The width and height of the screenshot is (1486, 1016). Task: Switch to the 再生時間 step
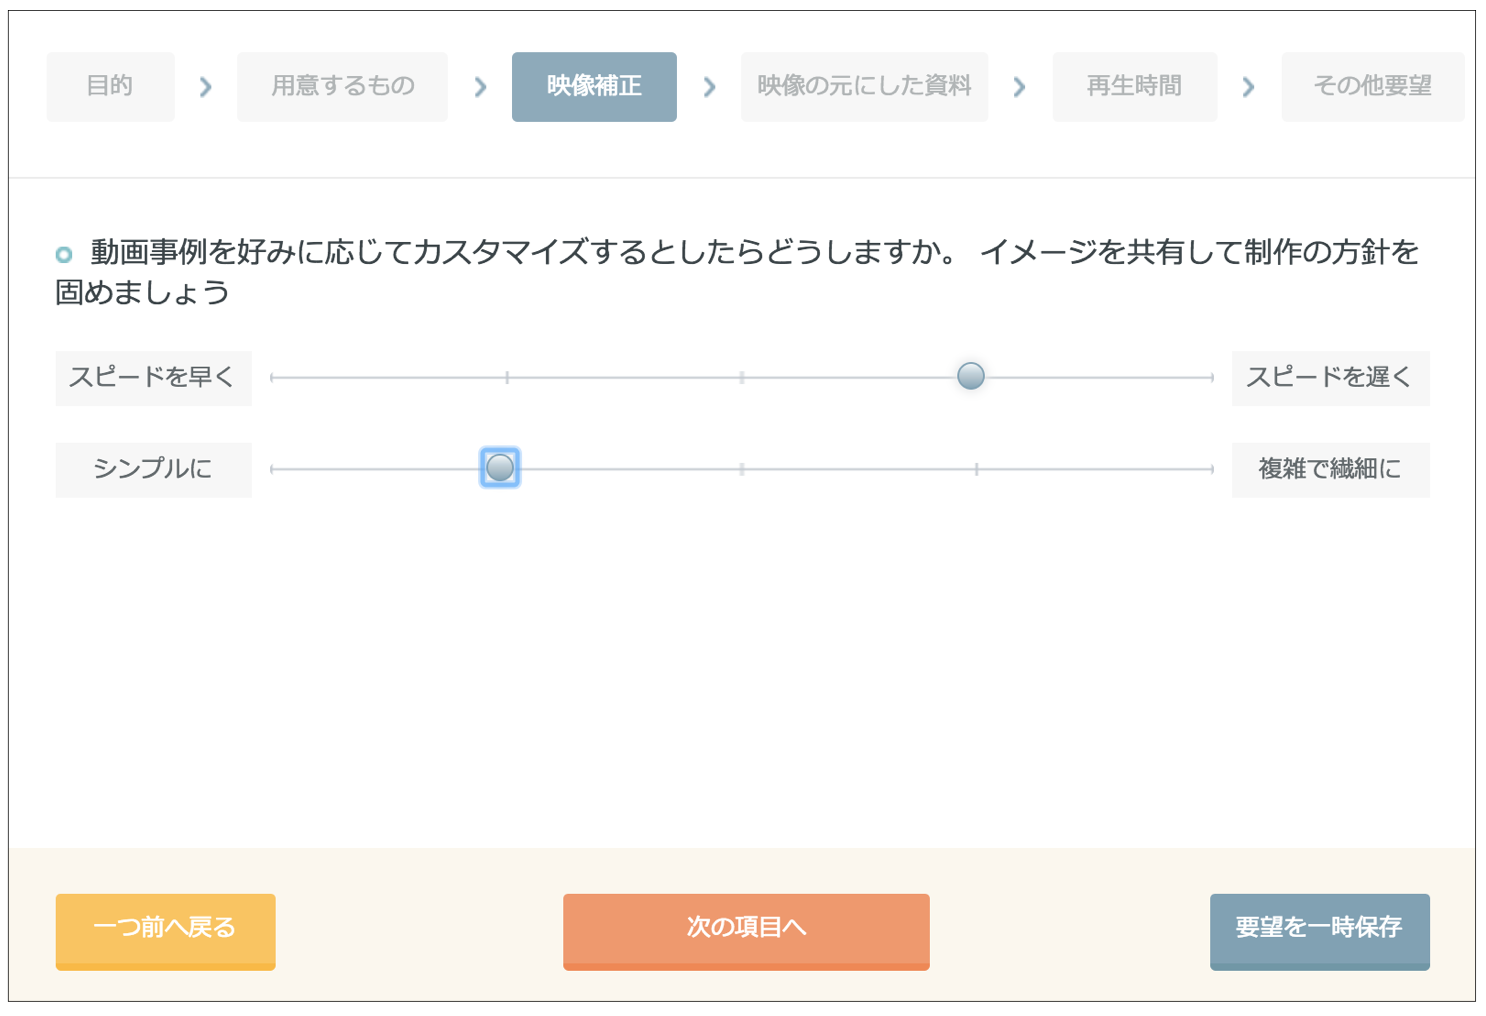(x=1134, y=87)
